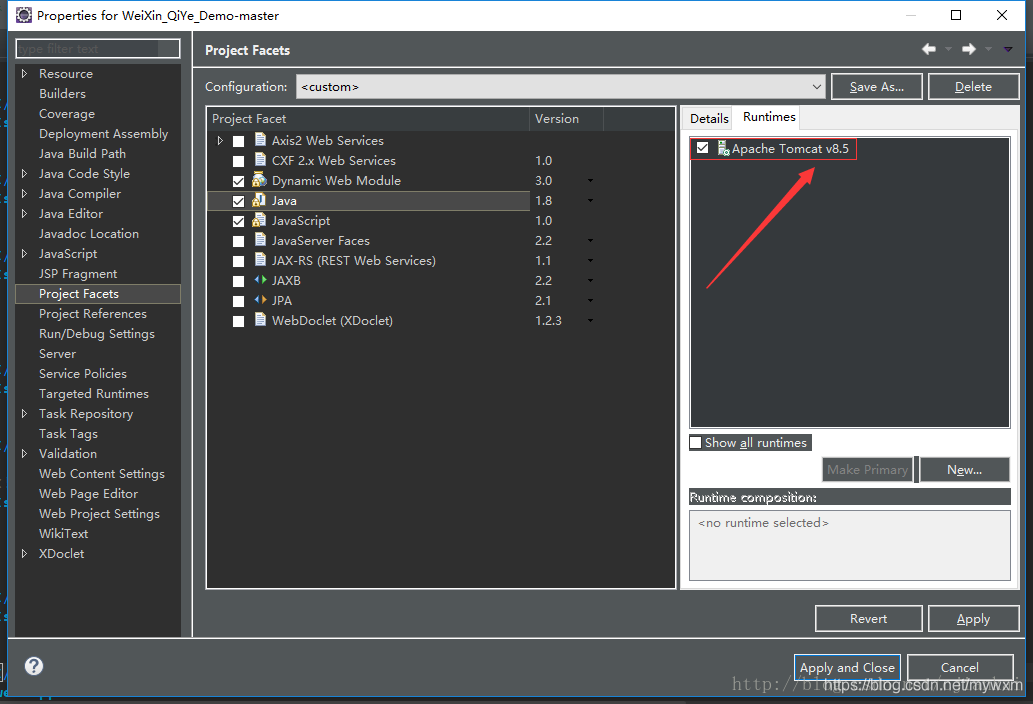Click the JAX-RS facet icon
1033x704 pixels.
260,260
